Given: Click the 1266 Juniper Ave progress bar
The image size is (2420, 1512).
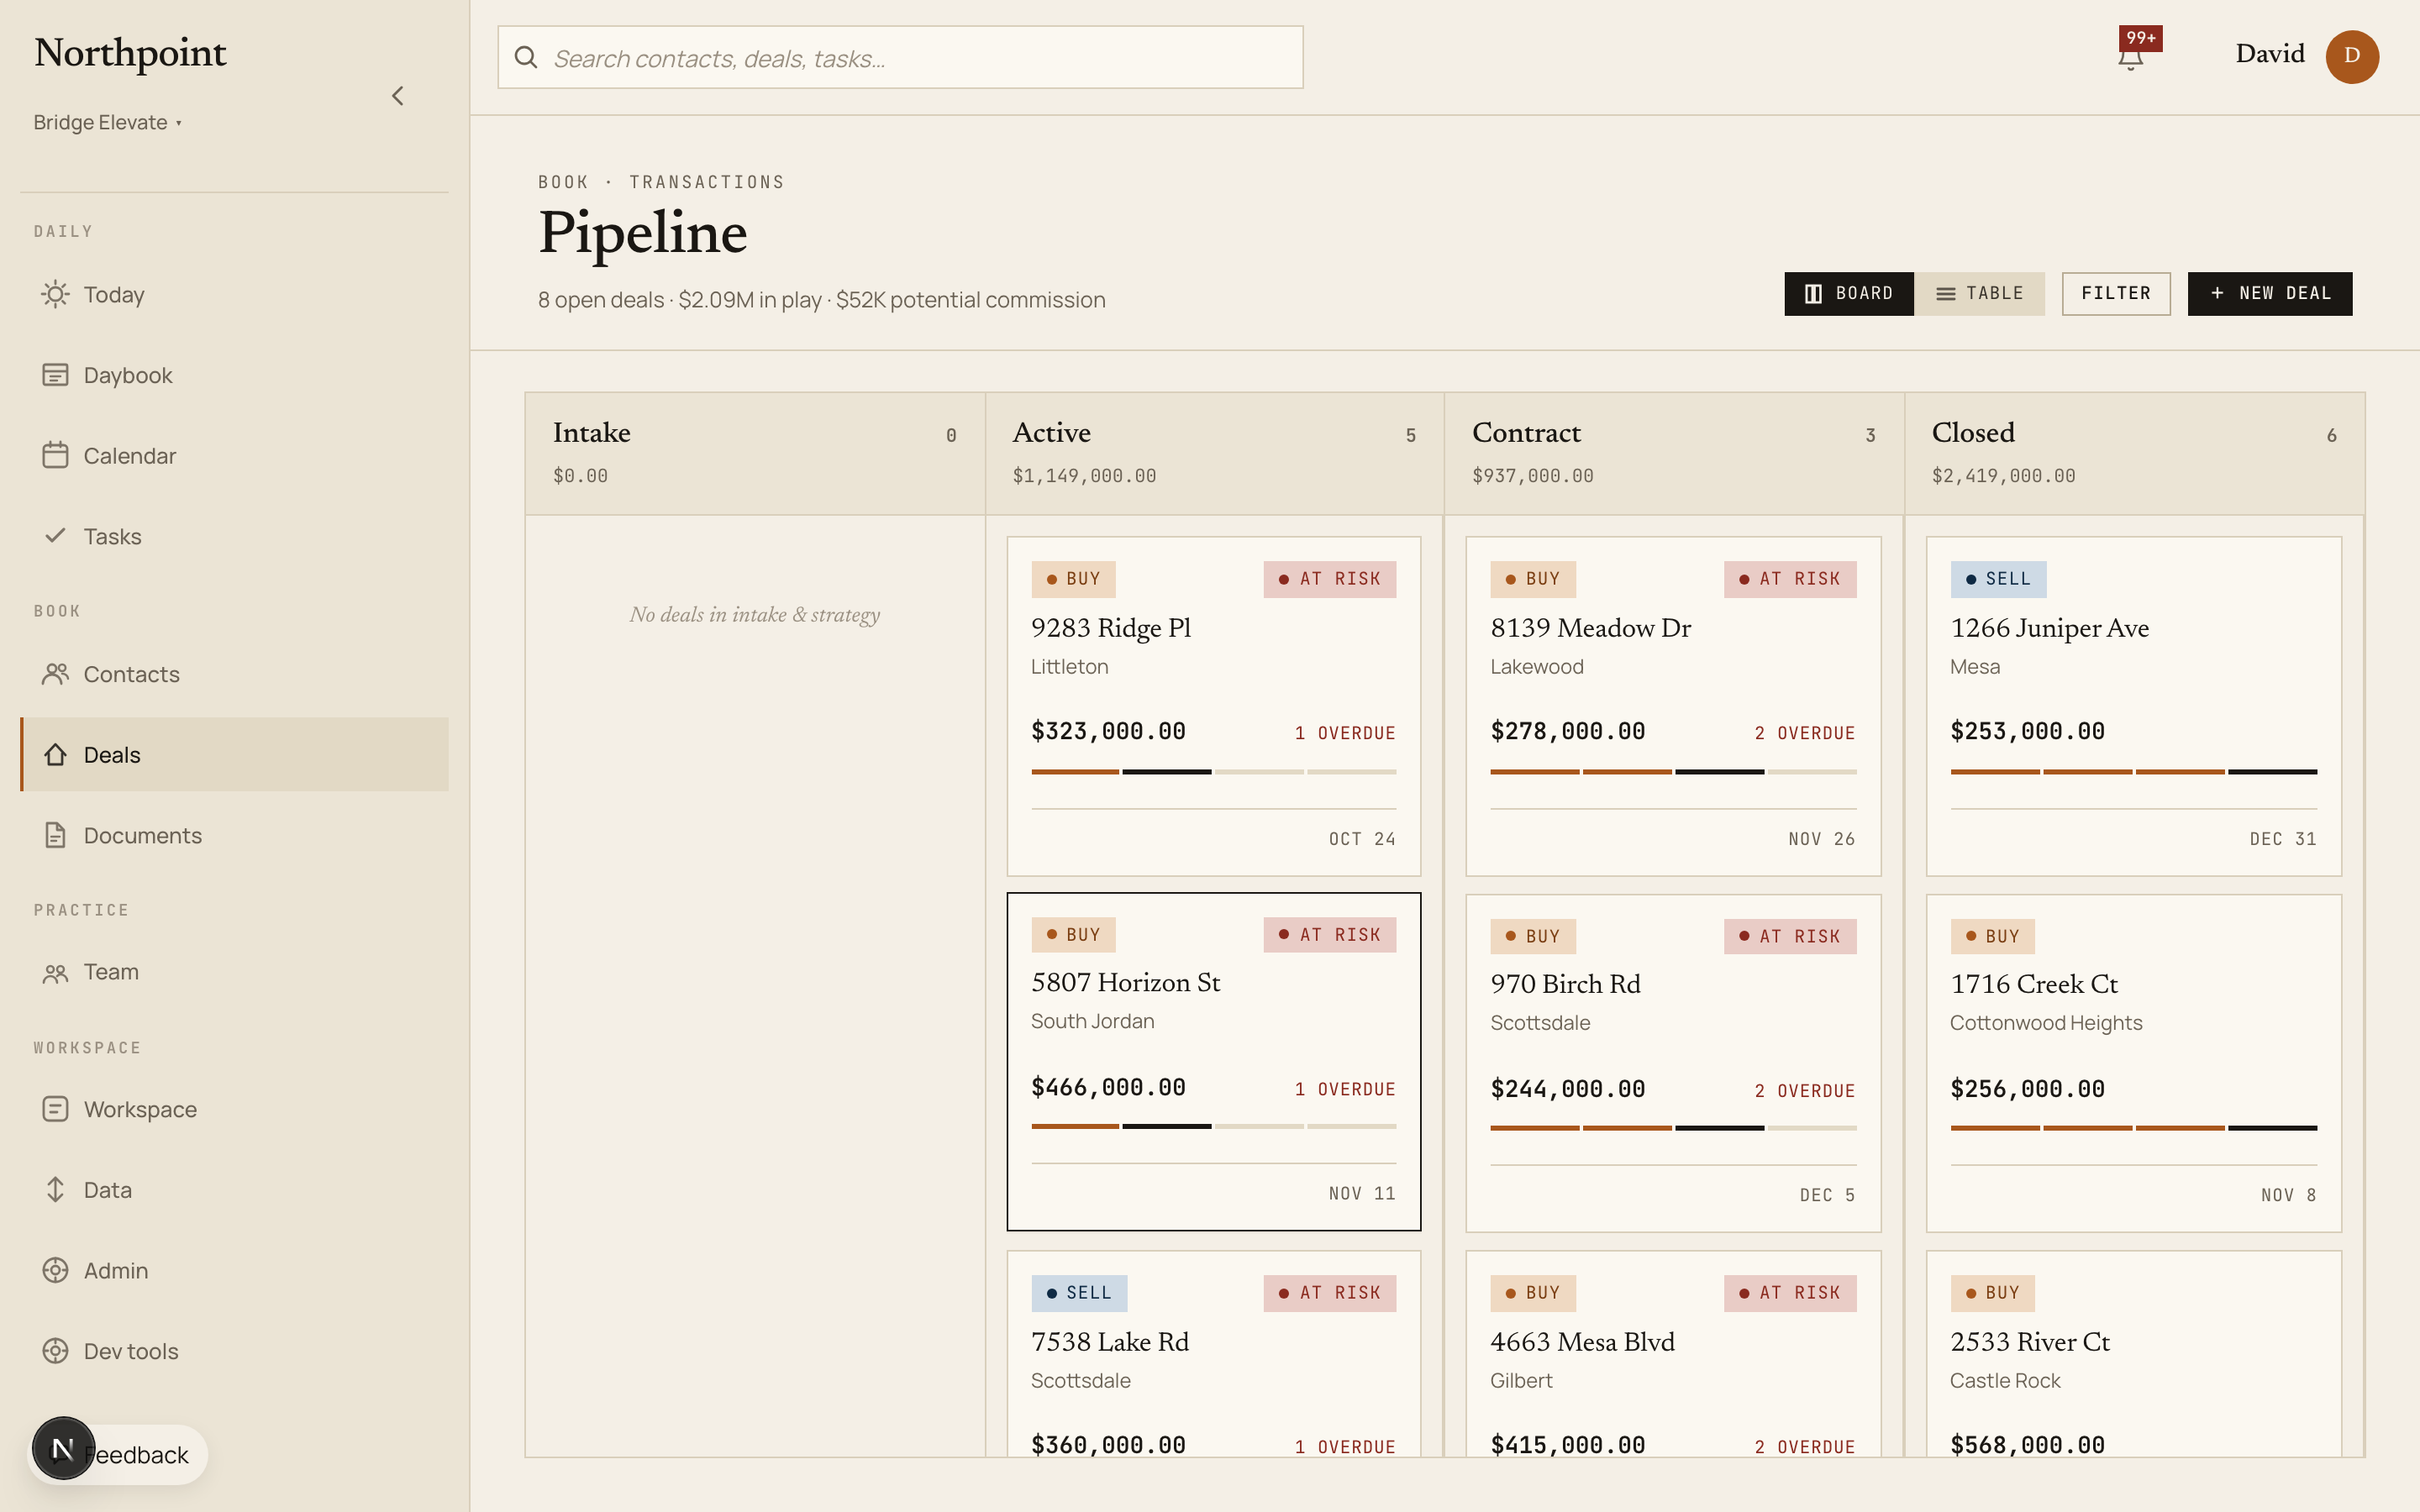Looking at the screenshot, I should [x=2133, y=771].
